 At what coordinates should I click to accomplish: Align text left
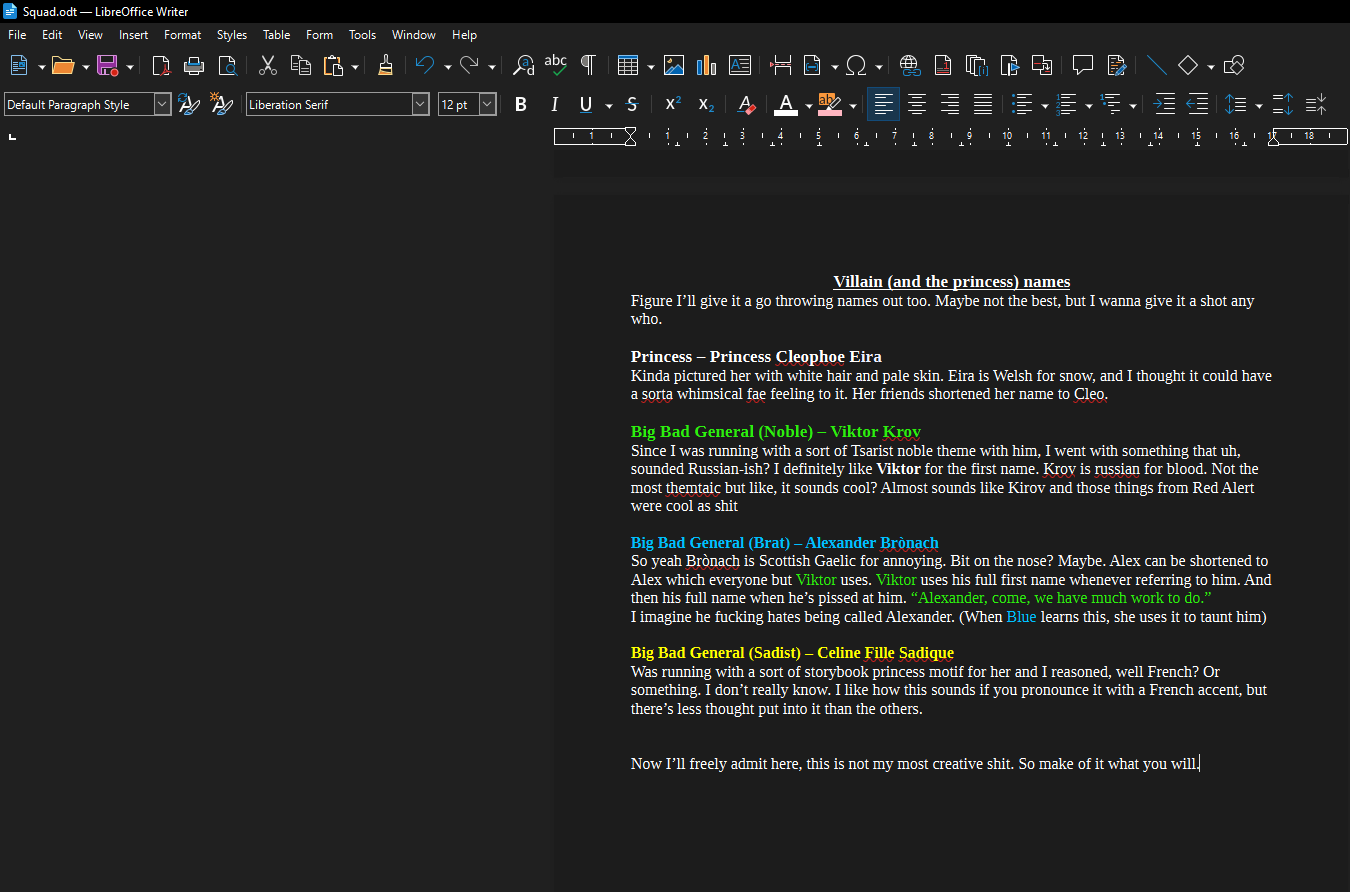pos(883,104)
